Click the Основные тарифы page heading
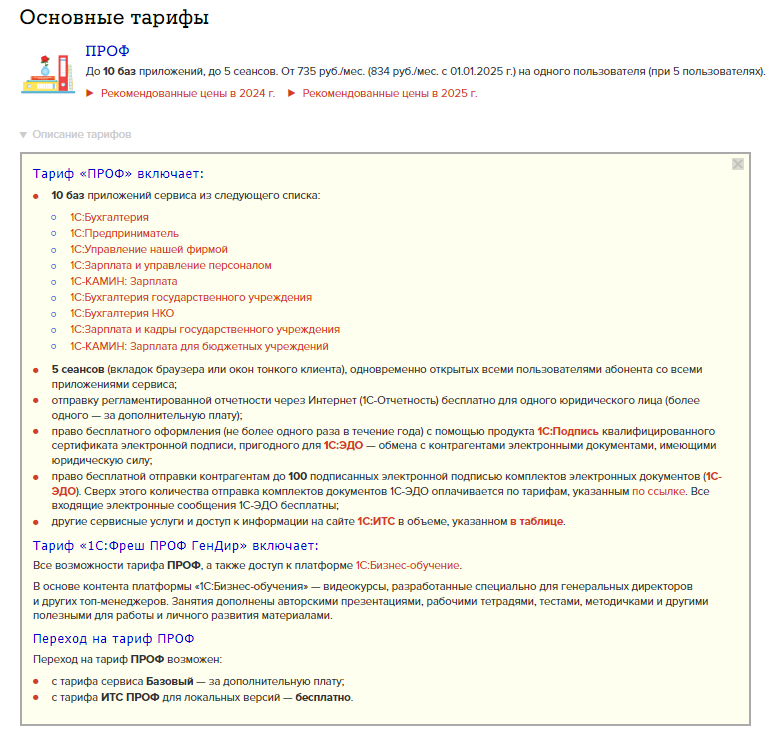 (x=114, y=17)
